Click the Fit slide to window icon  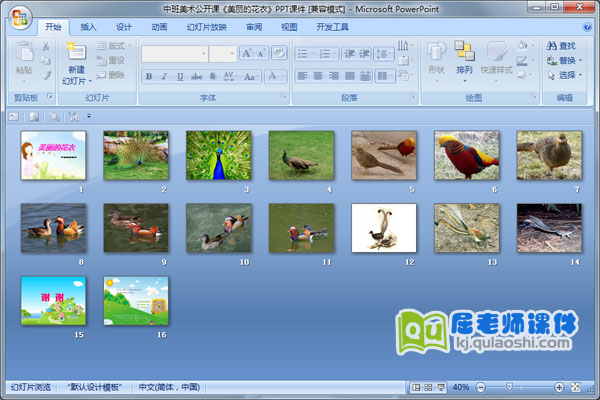(576, 387)
